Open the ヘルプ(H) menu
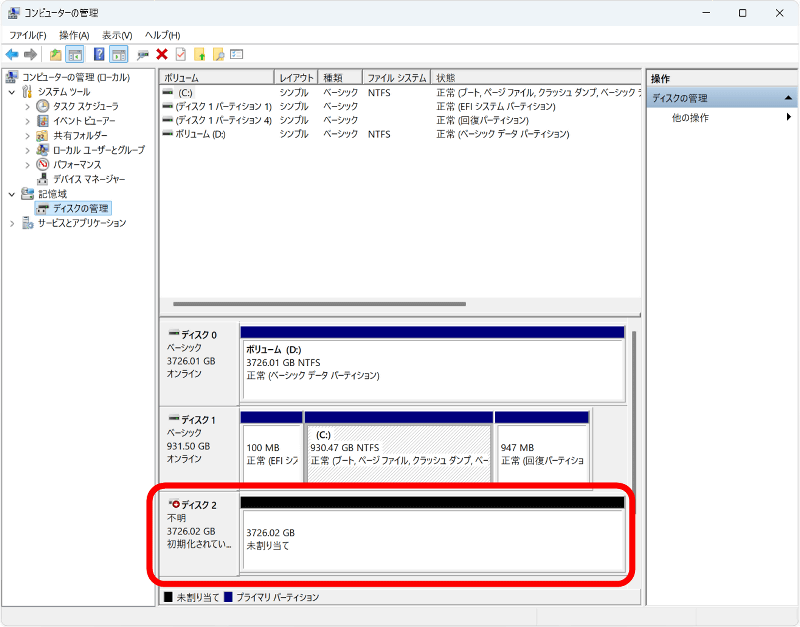800x627 pixels. tap(162, 35)
